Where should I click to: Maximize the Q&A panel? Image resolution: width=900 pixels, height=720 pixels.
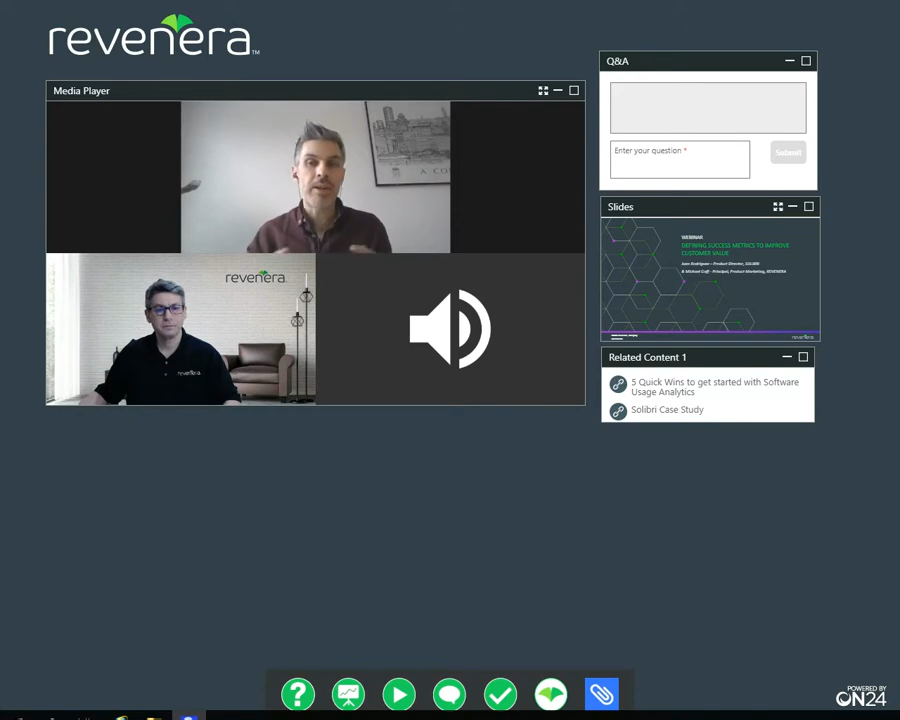coord(806,61)
